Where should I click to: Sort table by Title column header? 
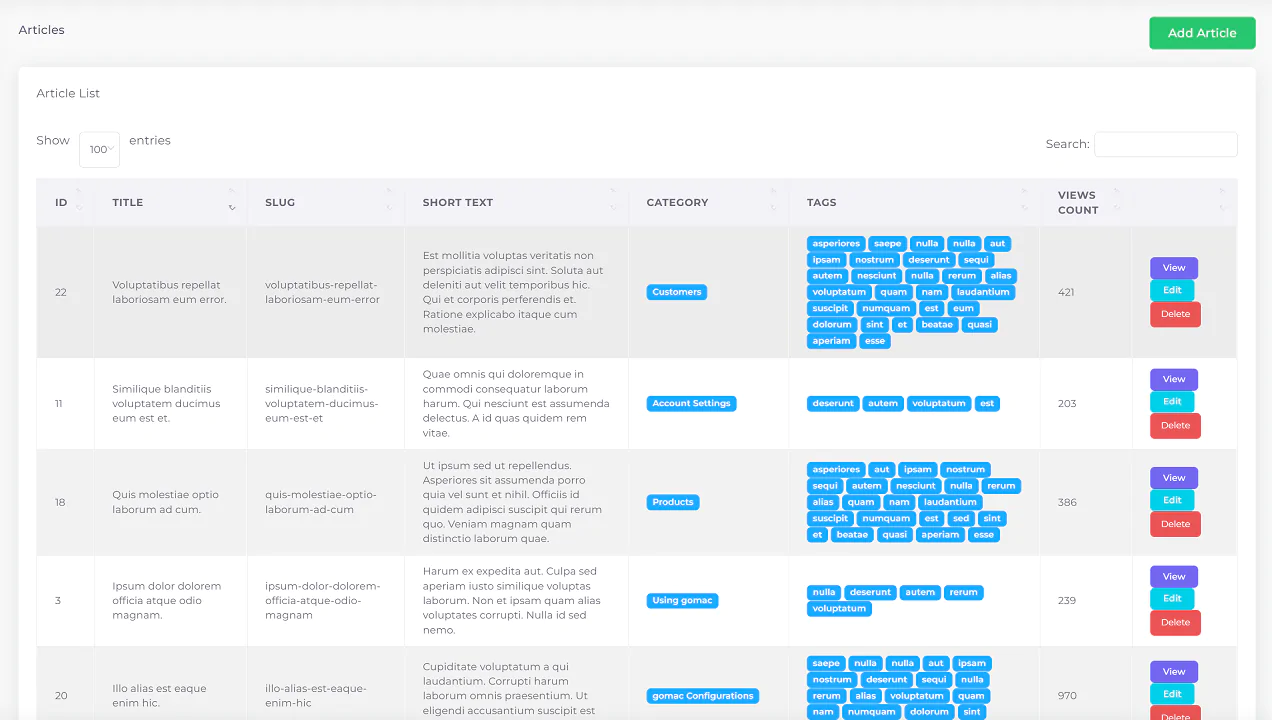coord(128,202)
